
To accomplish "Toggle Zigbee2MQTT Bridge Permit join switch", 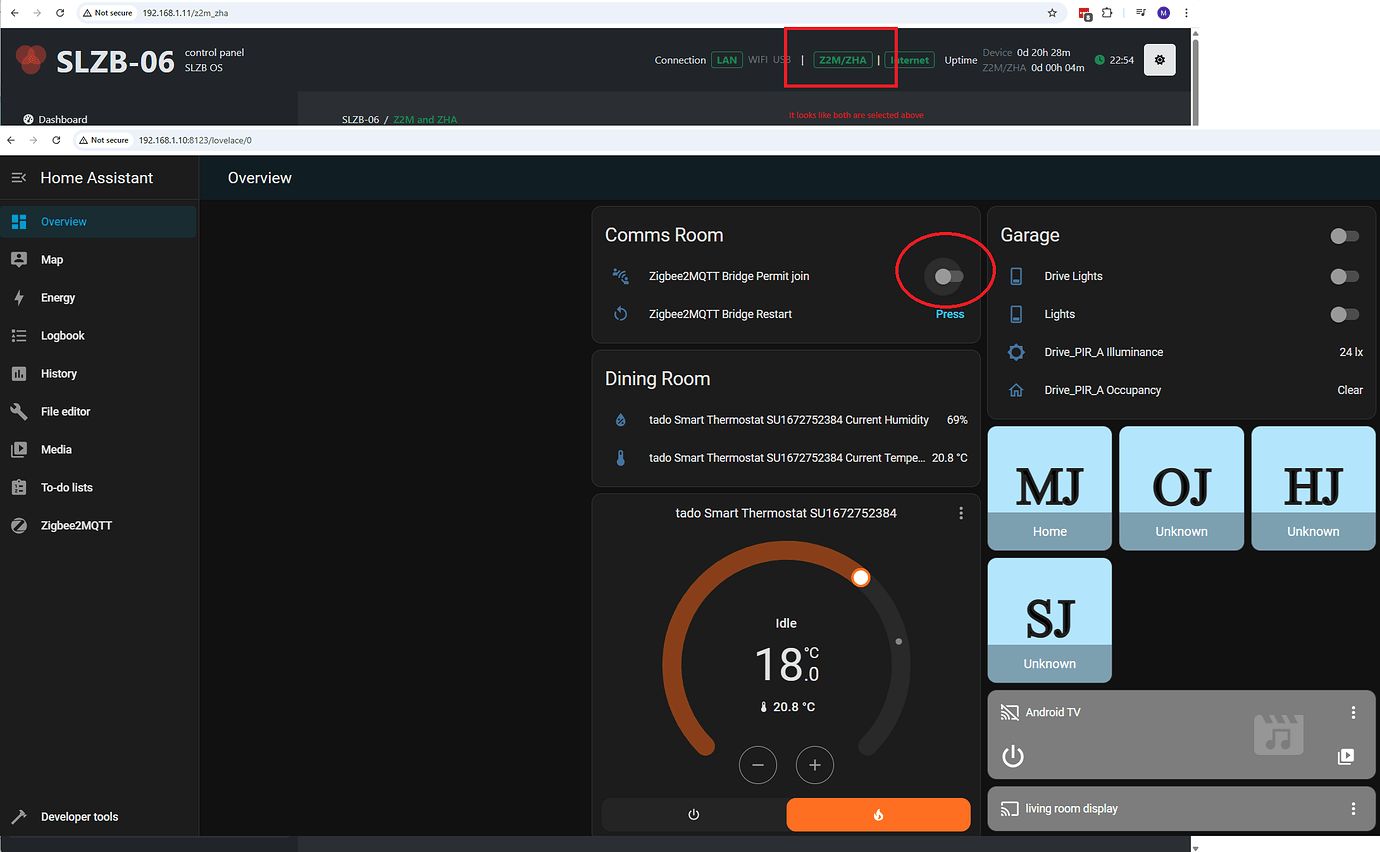I will click(x=948, y=276).
